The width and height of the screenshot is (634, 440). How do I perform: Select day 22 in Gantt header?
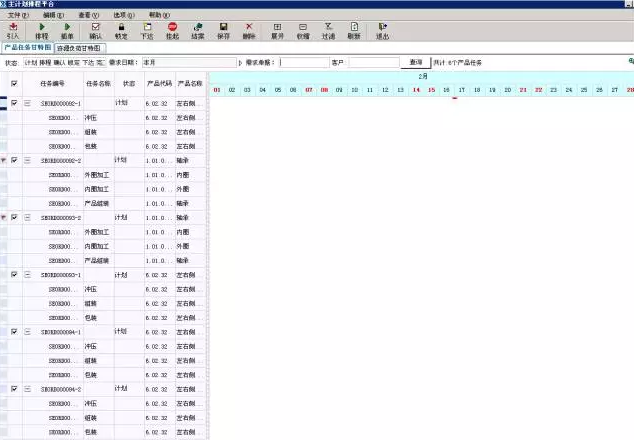tap(539, 90)
